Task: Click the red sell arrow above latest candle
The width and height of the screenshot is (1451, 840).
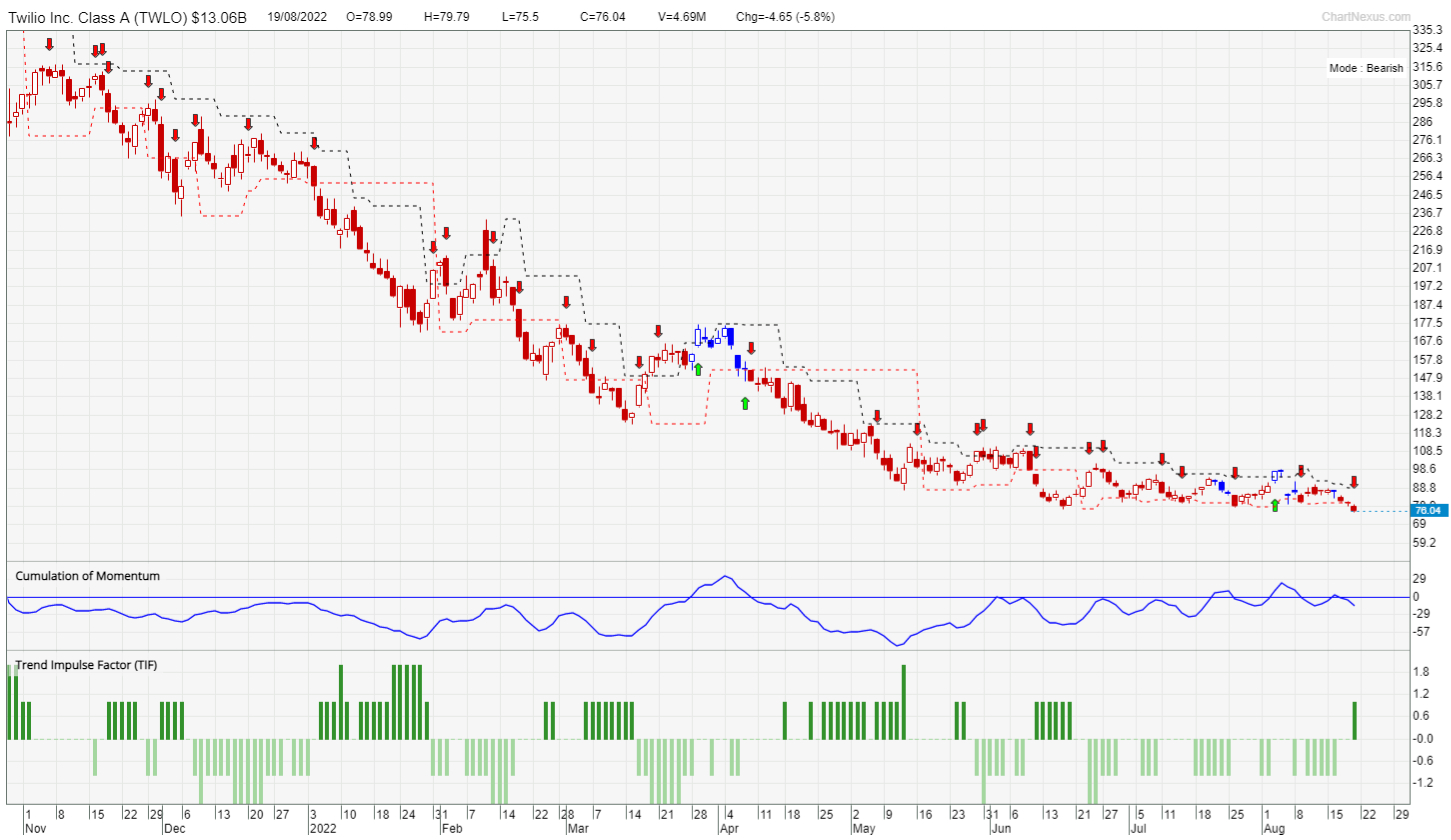Action: (1354, 482)
